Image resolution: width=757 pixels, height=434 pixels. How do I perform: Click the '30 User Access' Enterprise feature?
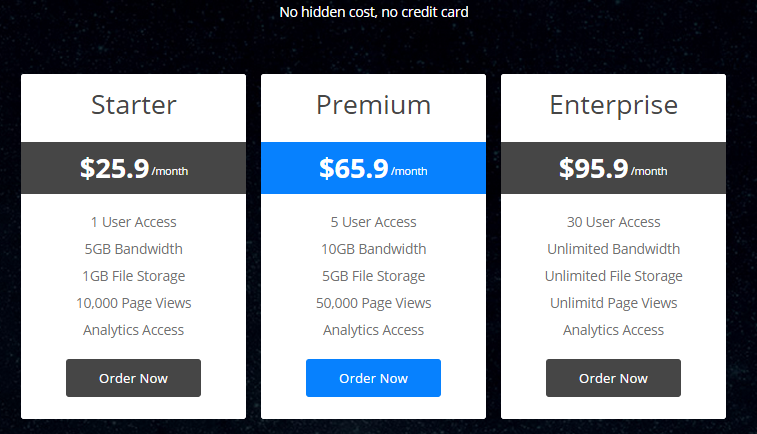pos(614,222)
